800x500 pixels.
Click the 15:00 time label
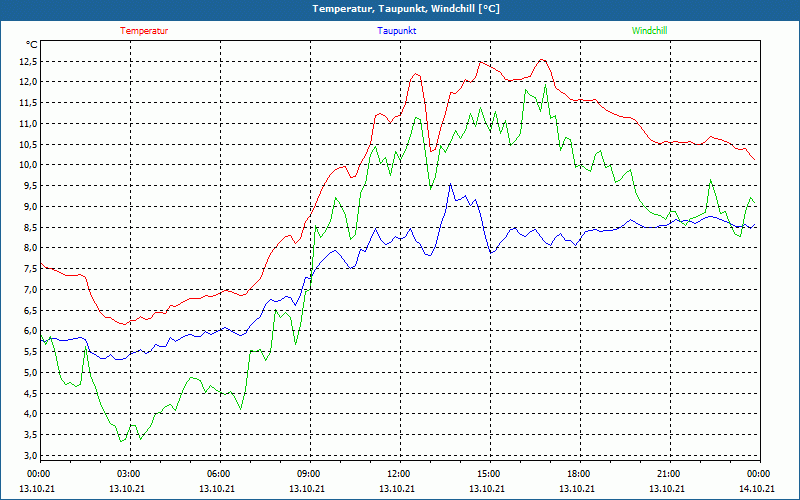(x=488, y=473)
